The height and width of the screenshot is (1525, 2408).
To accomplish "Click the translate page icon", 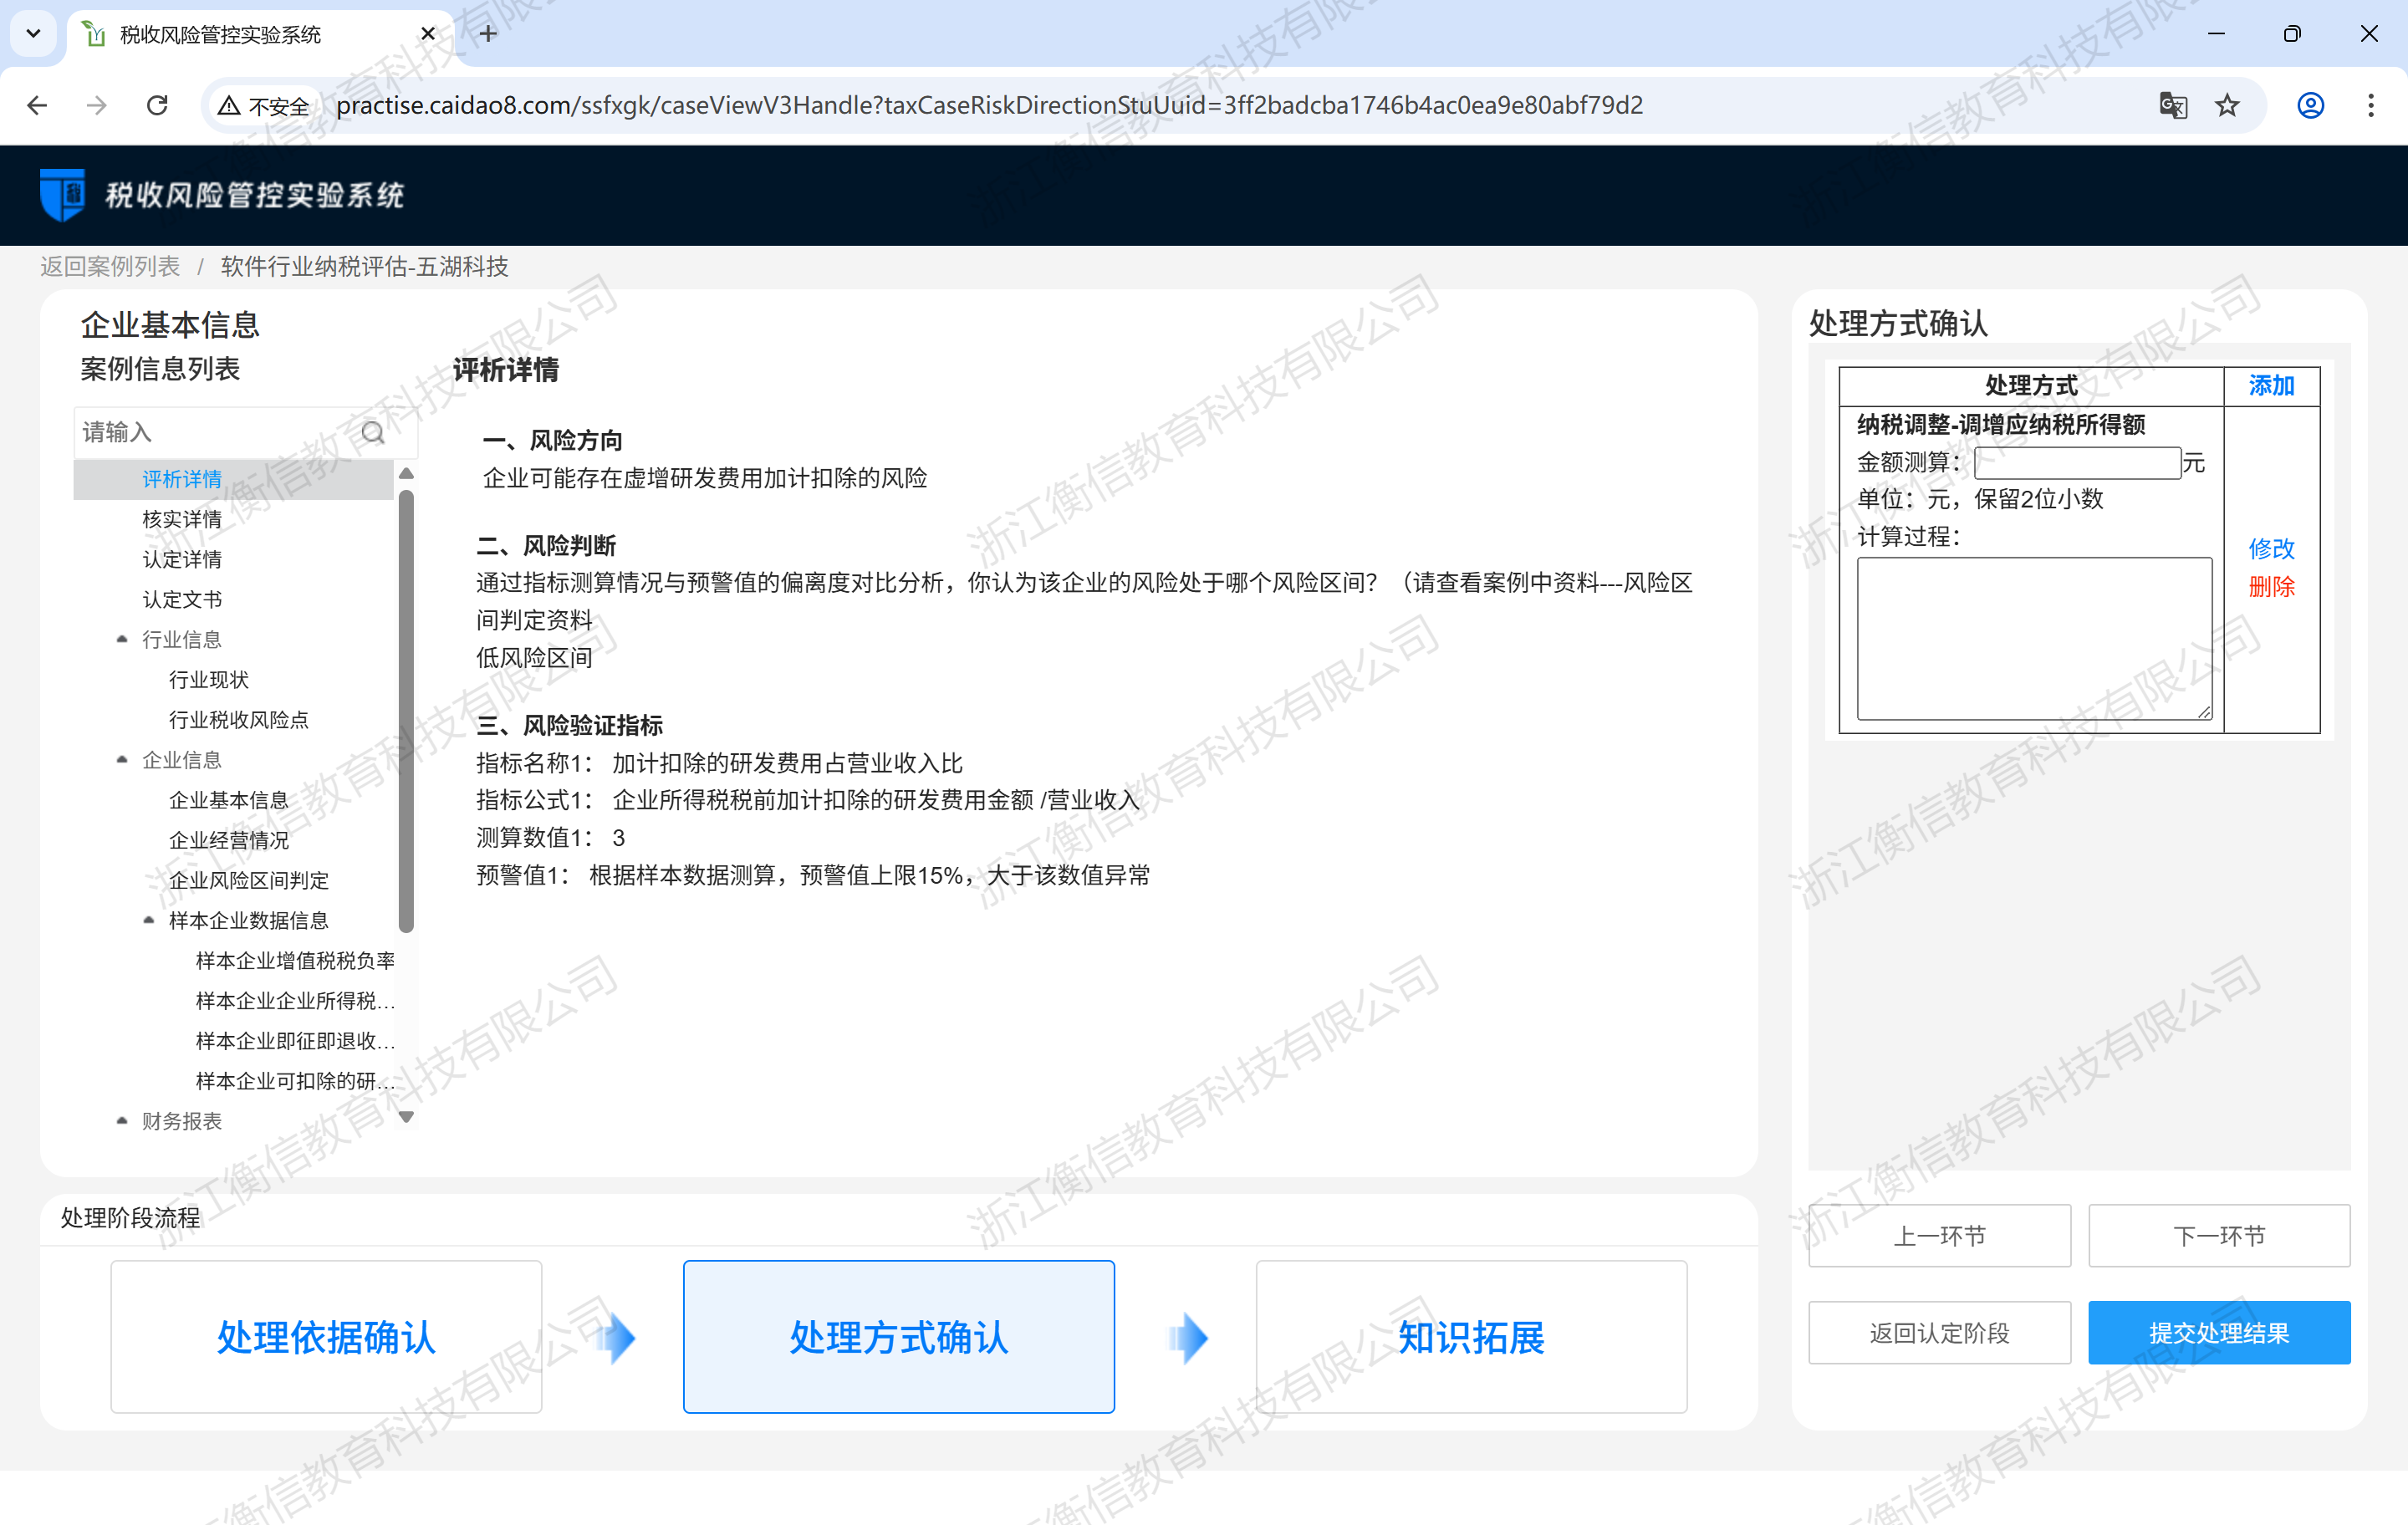I will click(x=2172, y=105).
